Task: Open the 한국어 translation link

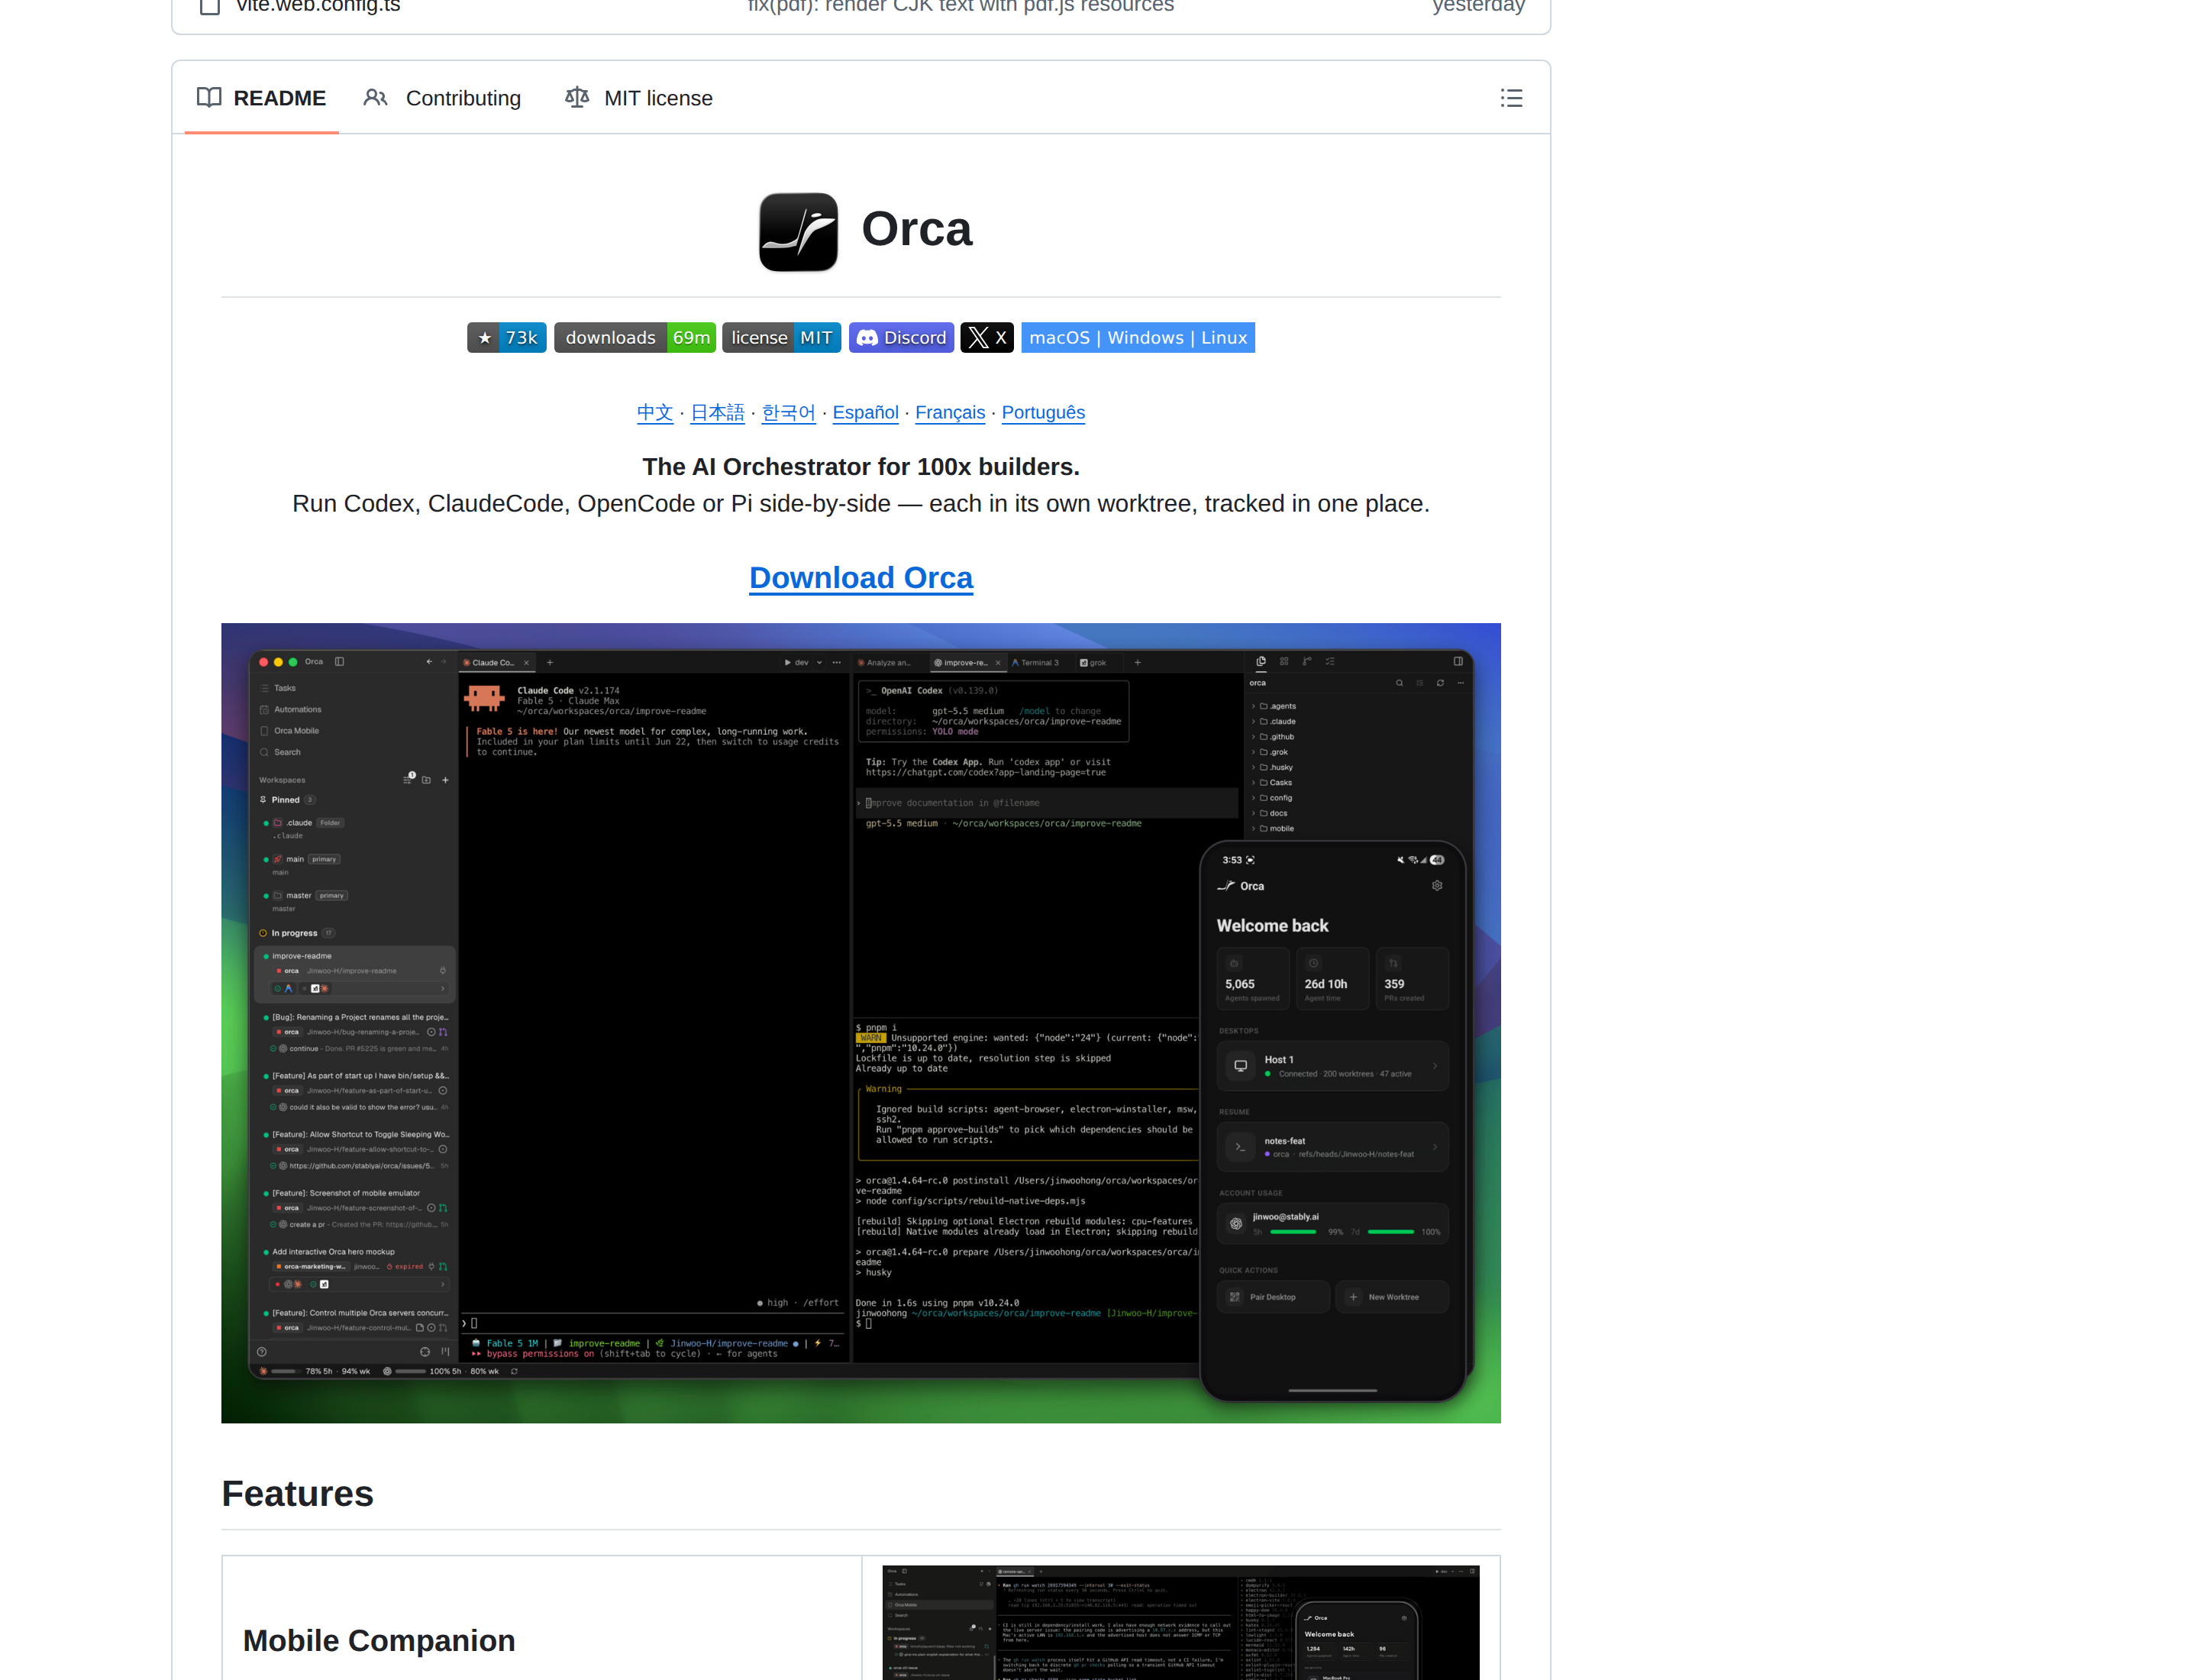Action: click(x=788, y=412)
